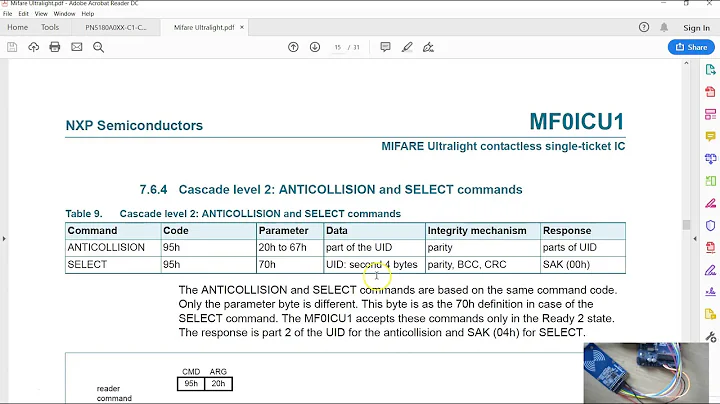The height and width of the screenshot is (404, 720).
Task: Open Compress PDF tool in right pane
Action: coord(710,247)
